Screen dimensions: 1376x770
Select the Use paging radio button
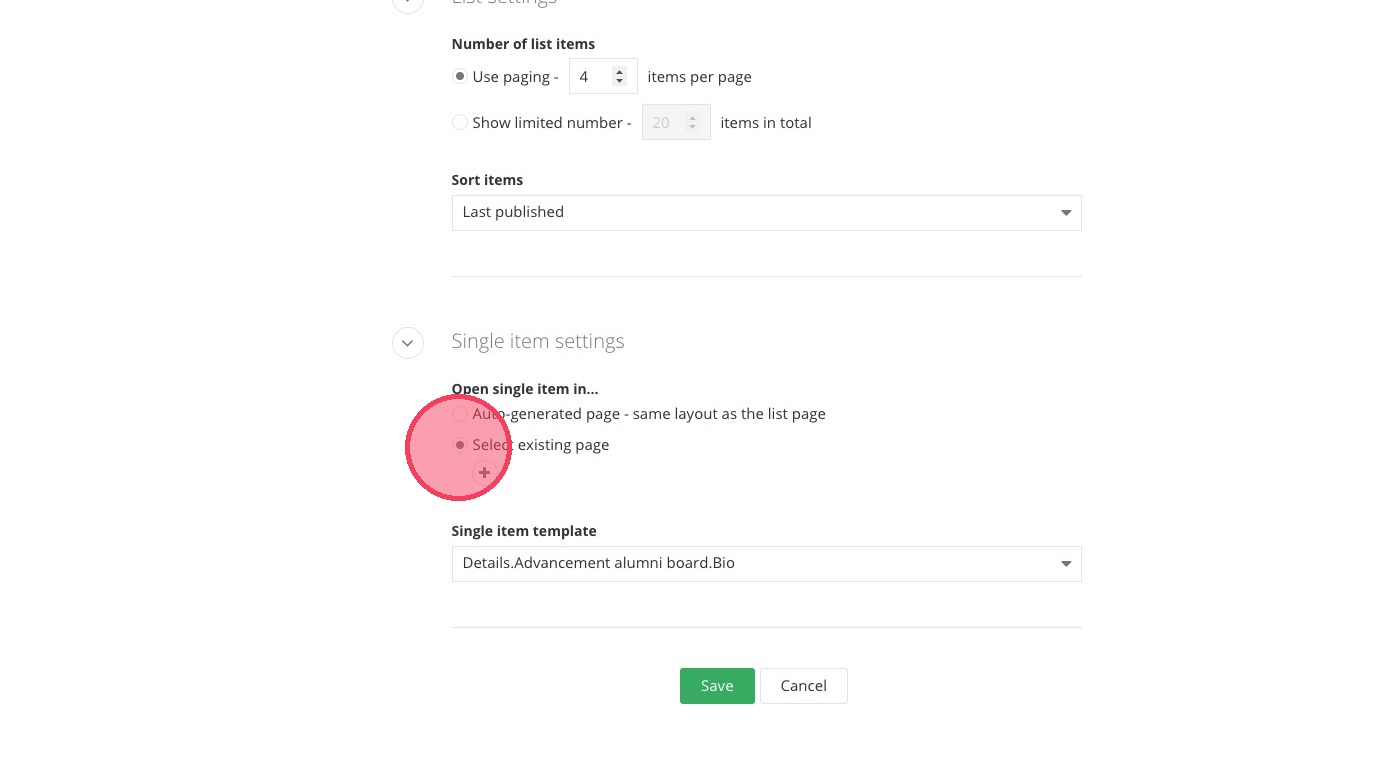(x=460, y=77)
